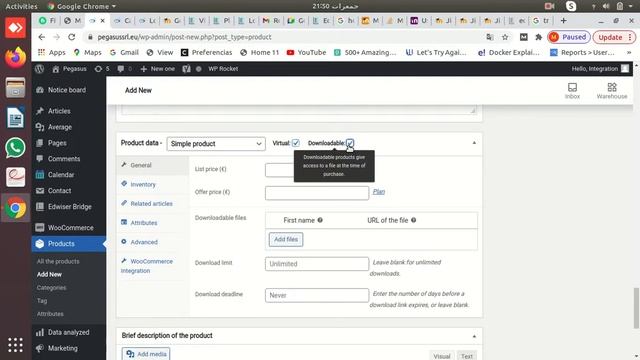Open the volume indicator in top bar
The image size is (640, 360).
click(x=606, y=6)
